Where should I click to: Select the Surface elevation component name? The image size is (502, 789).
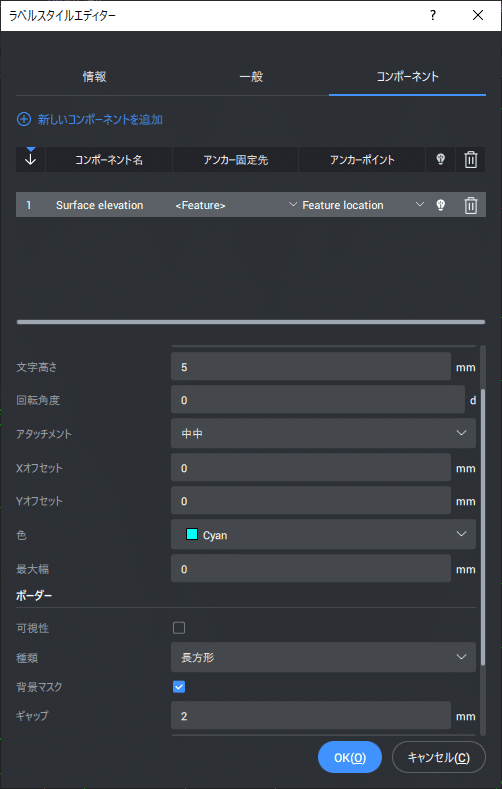pyautogui.click(x=100, y=205)
